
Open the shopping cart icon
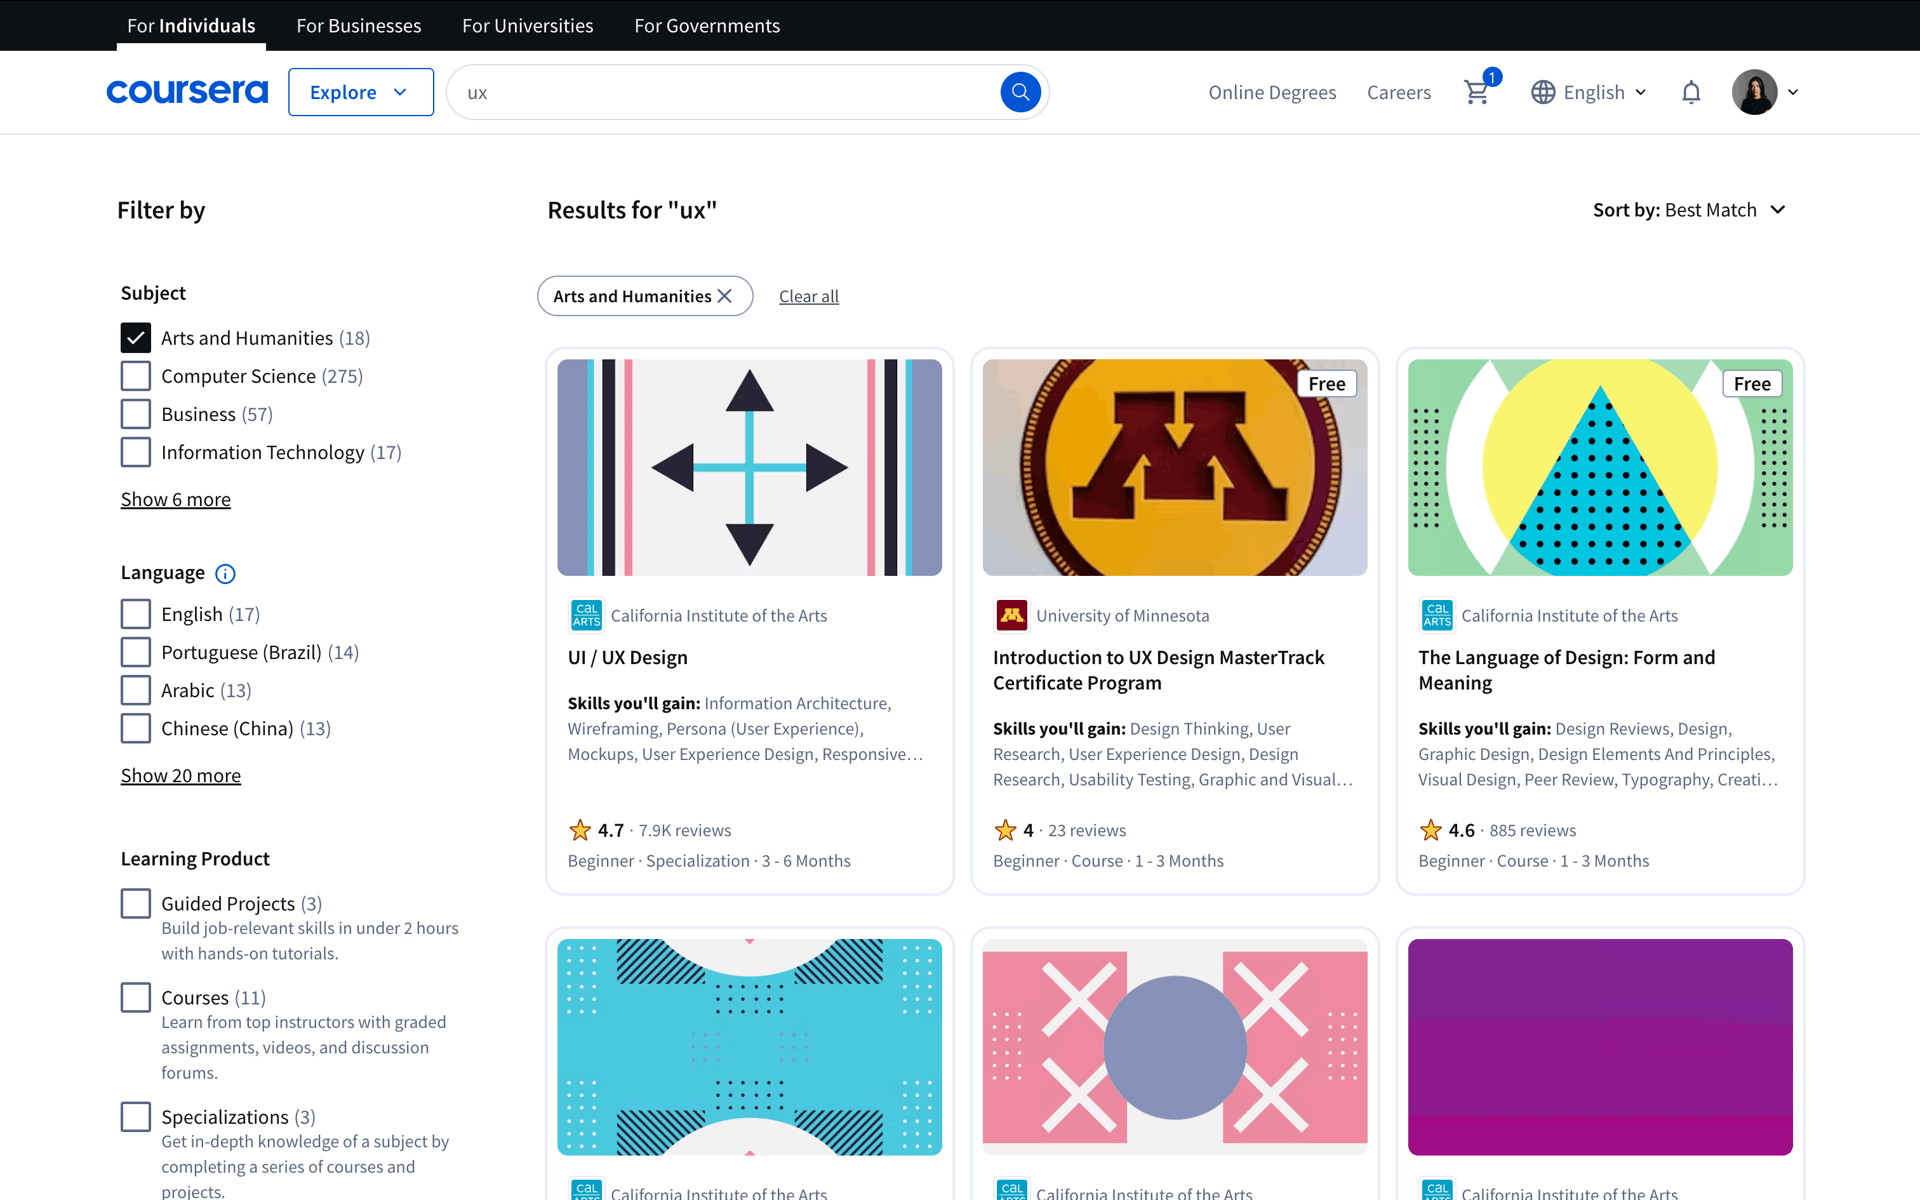coord(1477,92)
